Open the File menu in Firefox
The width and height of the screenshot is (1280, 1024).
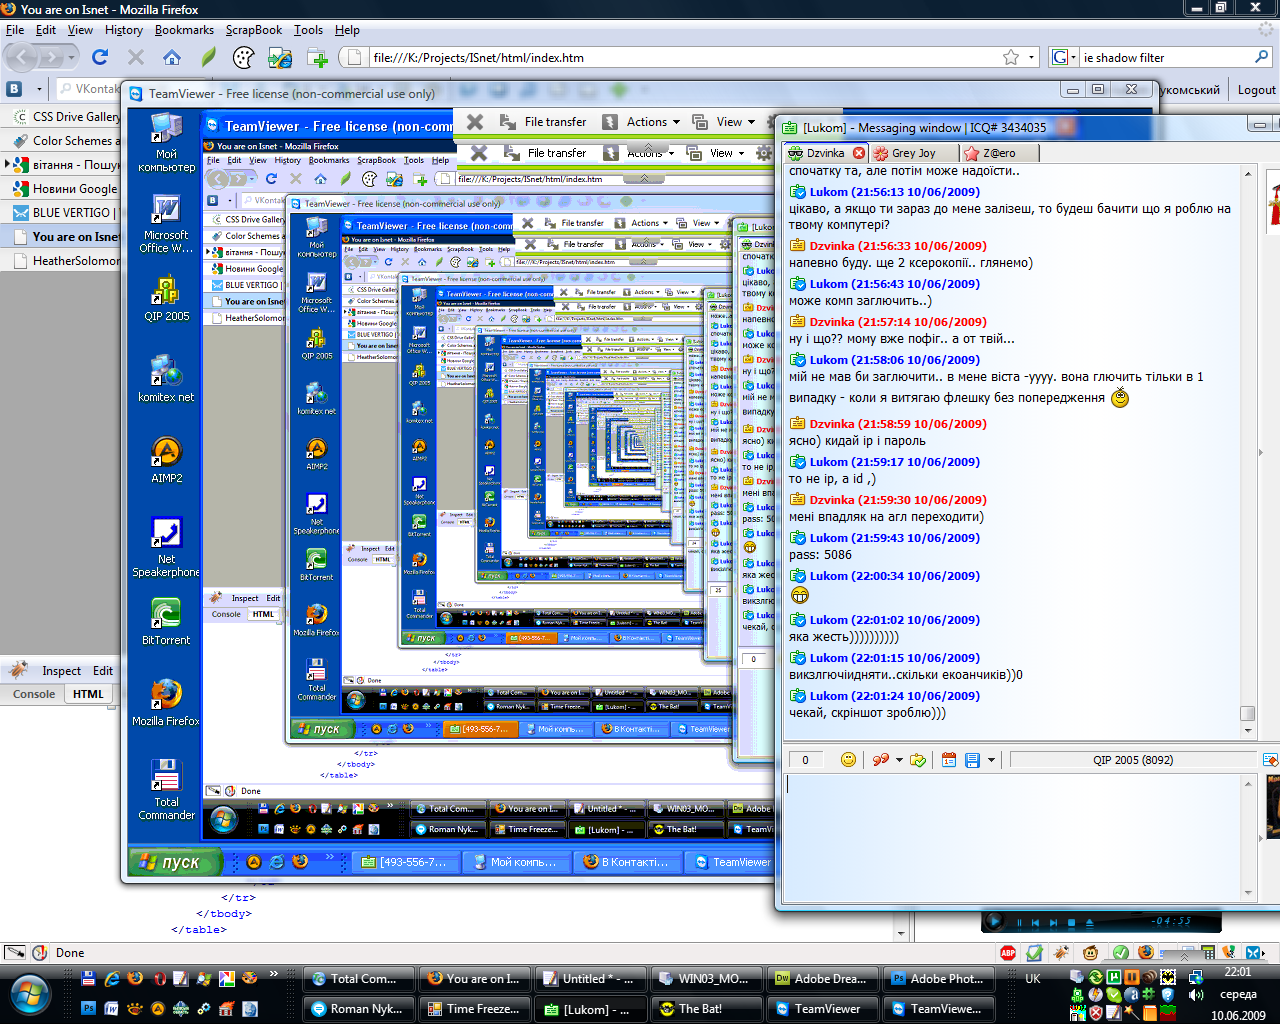(15, 30)
